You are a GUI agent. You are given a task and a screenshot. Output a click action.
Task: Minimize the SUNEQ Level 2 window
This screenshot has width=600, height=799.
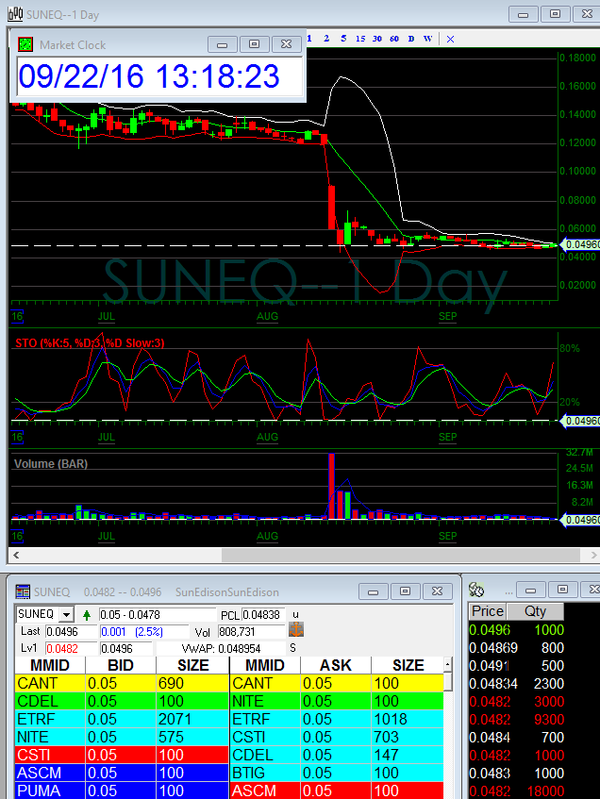pos(373,592)
